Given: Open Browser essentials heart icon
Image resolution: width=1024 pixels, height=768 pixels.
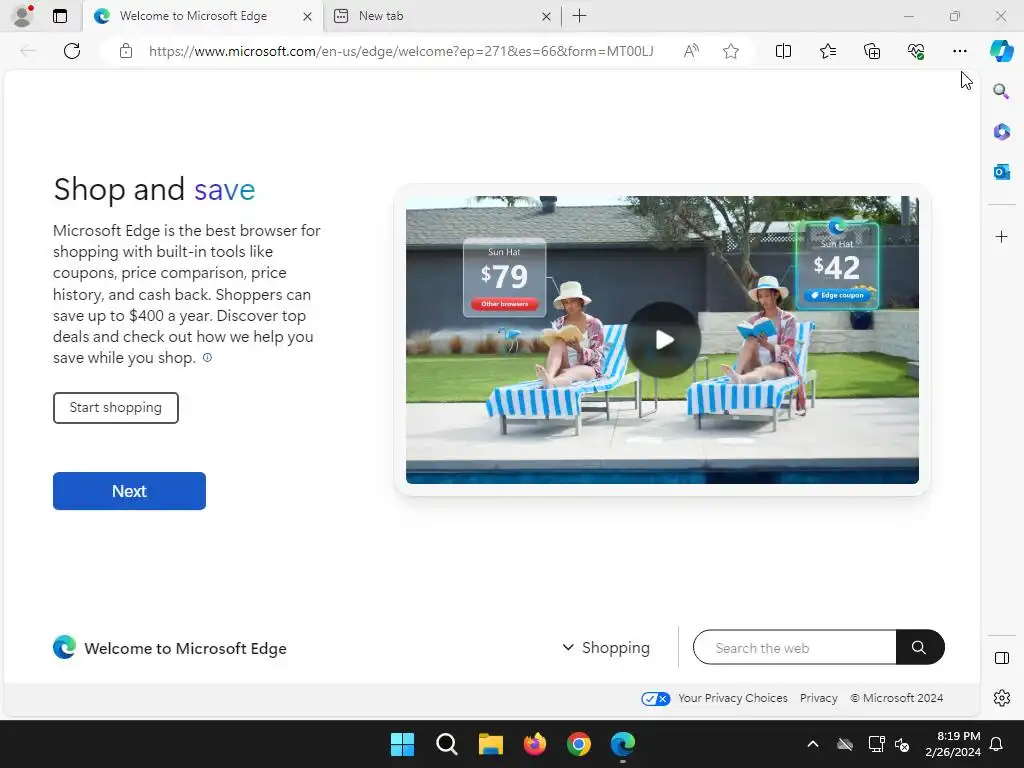Looking at the screenshot, I should click(x=916, y=51).
